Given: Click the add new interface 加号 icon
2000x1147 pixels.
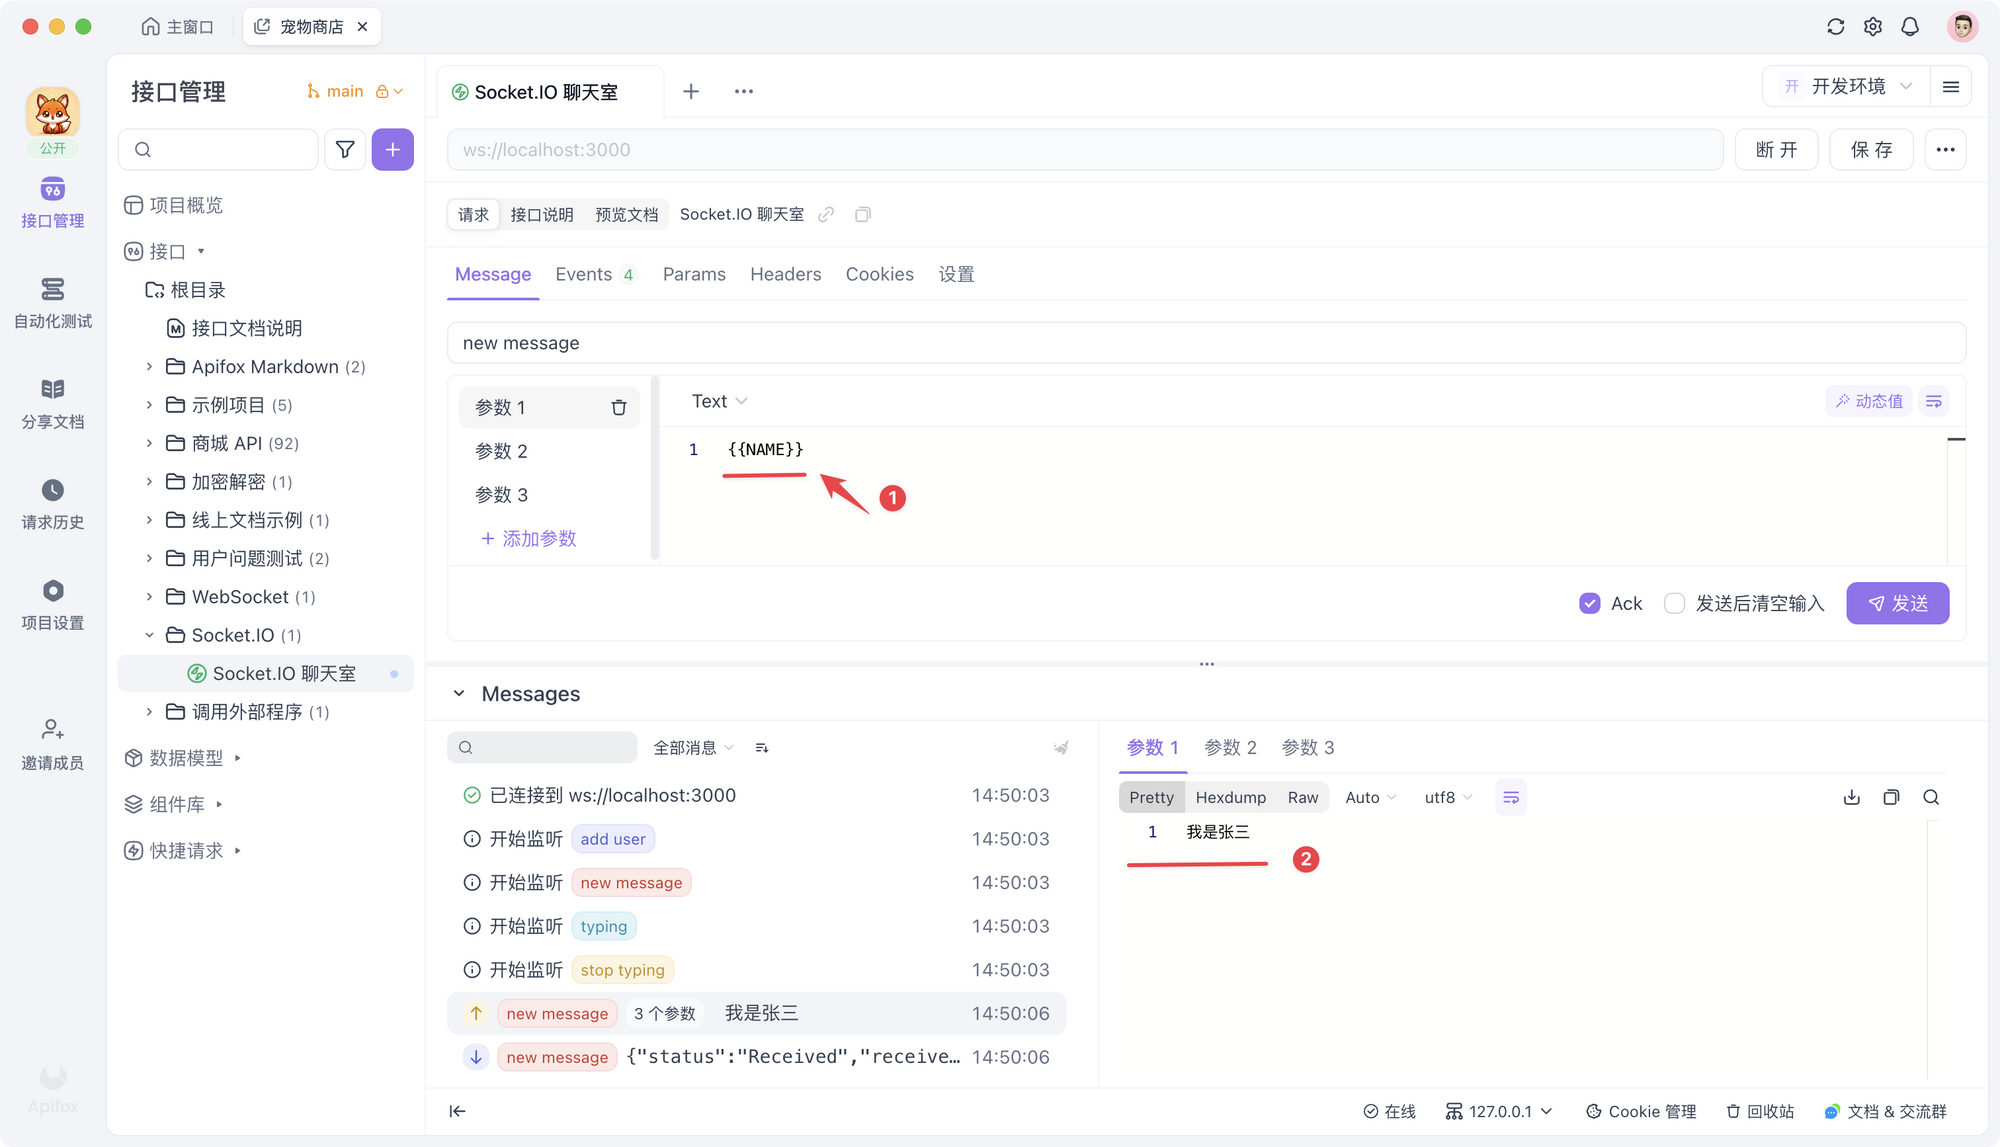Looking at the screenshot, I should (391, 148).
